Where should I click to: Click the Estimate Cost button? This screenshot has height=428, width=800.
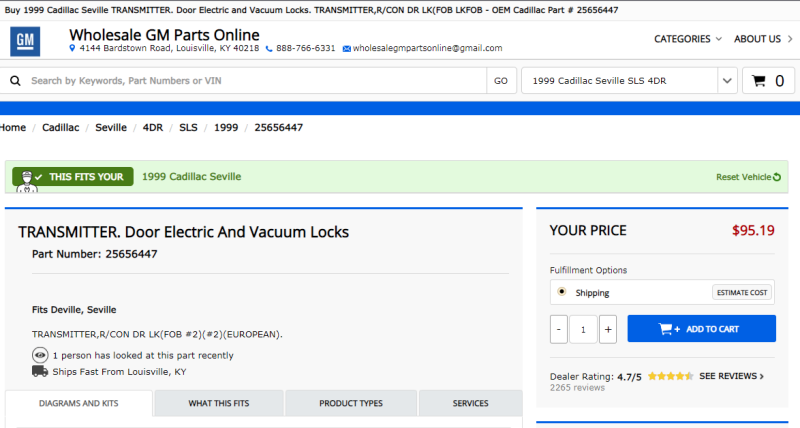click(x=742, y=292)
